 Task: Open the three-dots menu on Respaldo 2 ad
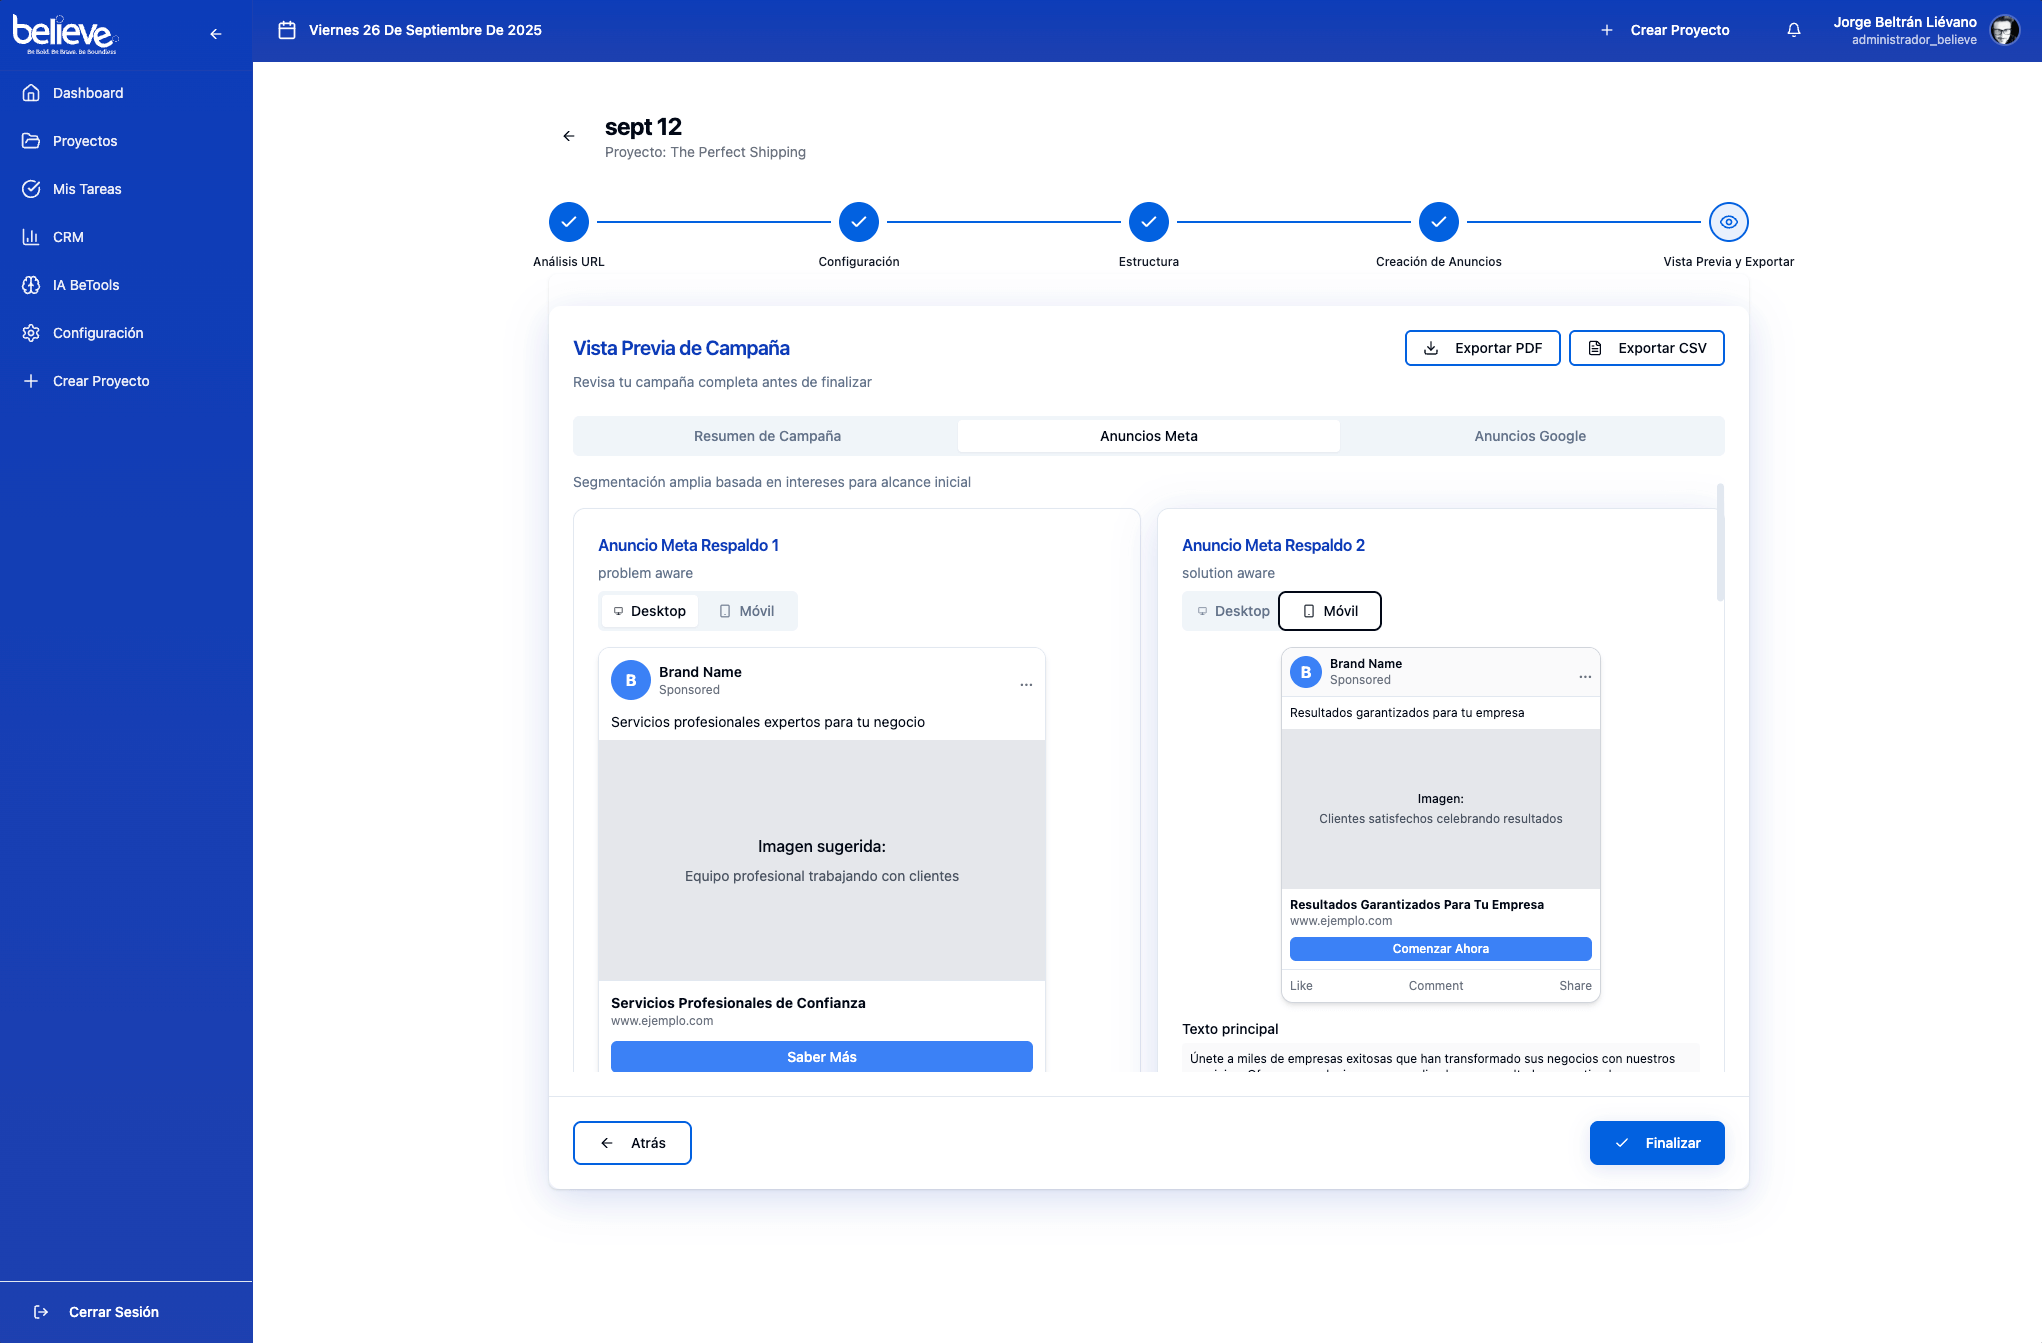1585,677
